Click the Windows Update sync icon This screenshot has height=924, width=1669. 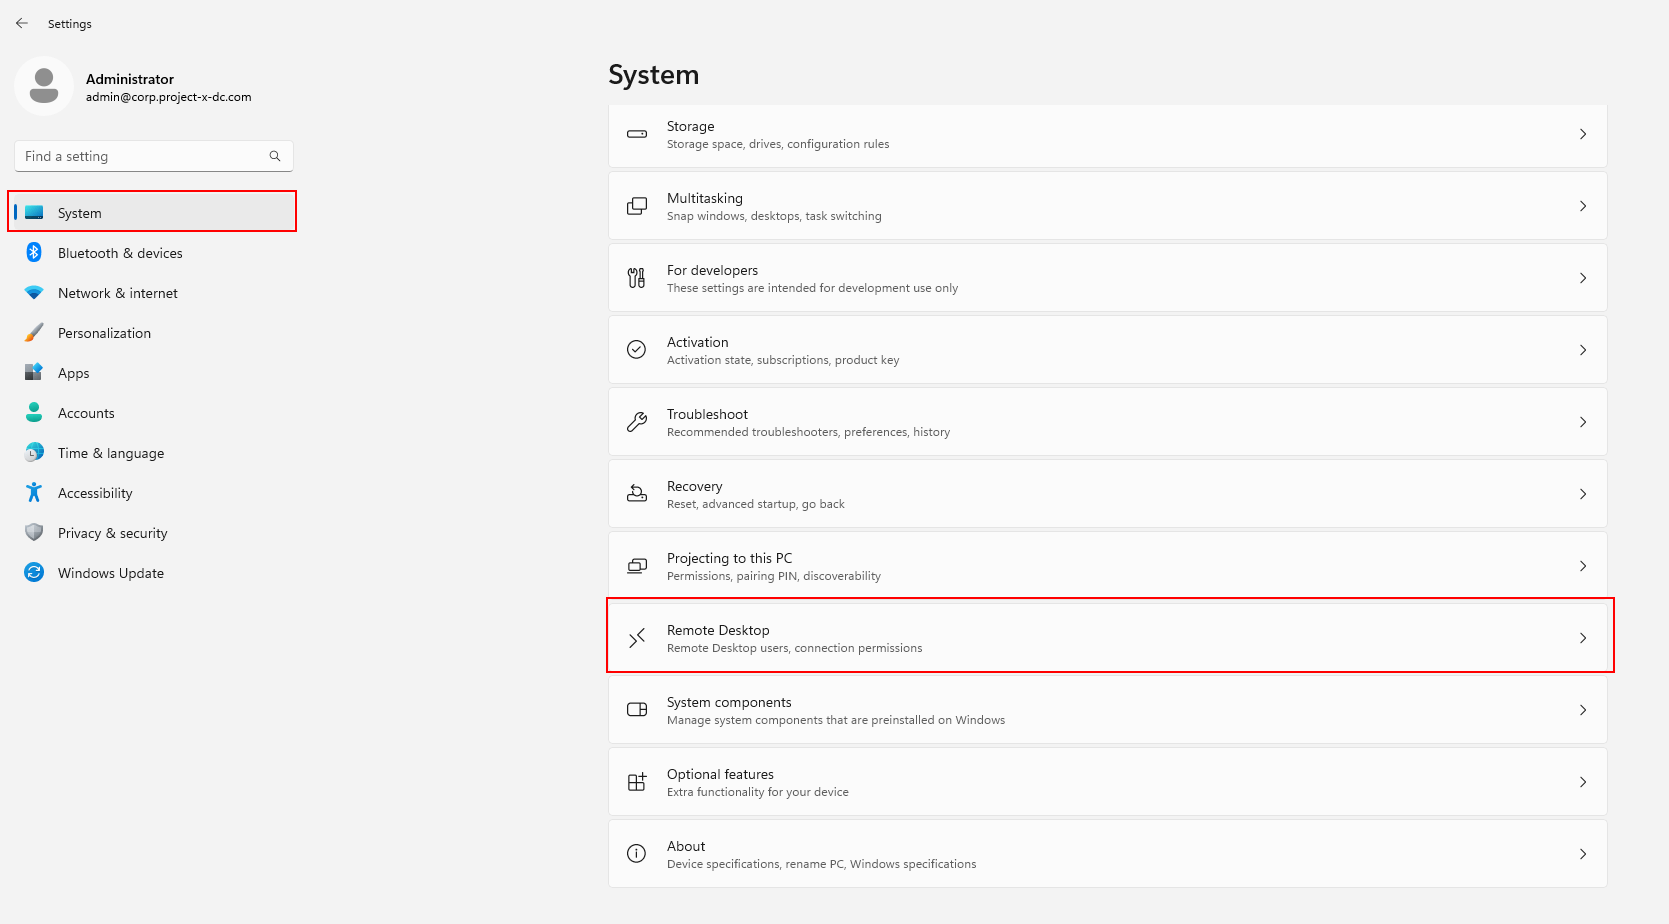pos(34,573)
